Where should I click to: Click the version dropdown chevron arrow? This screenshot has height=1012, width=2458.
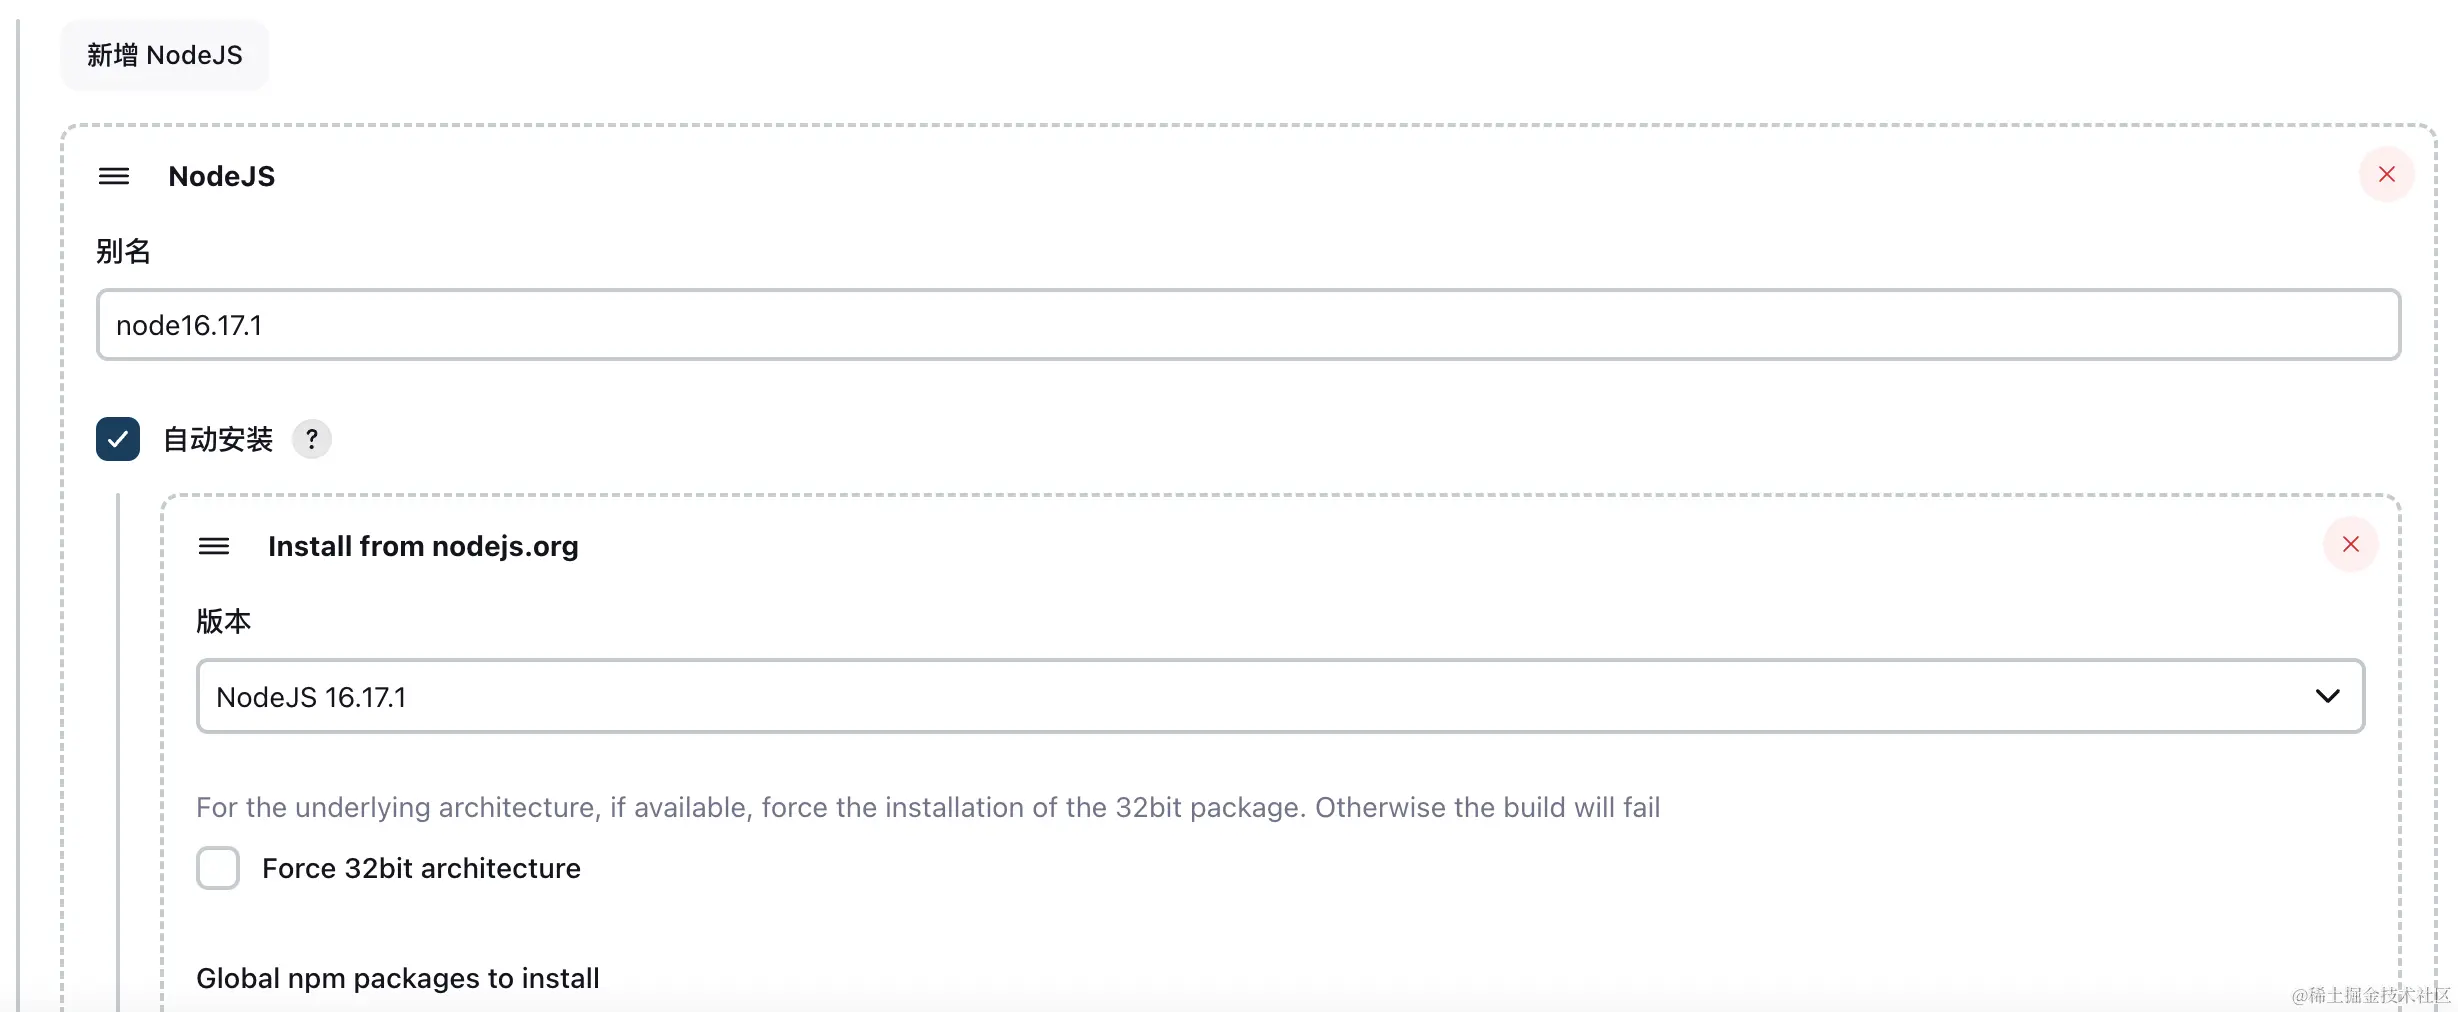[x=2327, y=696]
